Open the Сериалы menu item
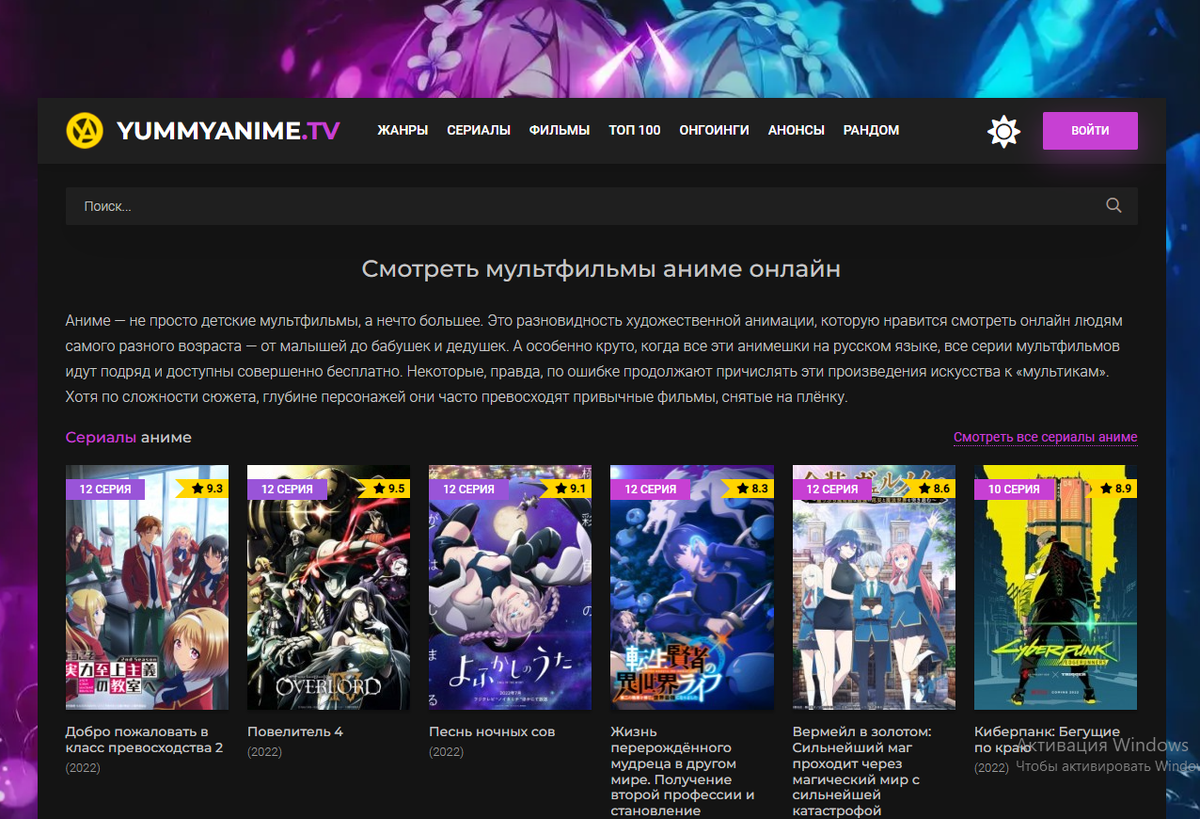This screenshot has height=819, width=1200. pos(479,130)
